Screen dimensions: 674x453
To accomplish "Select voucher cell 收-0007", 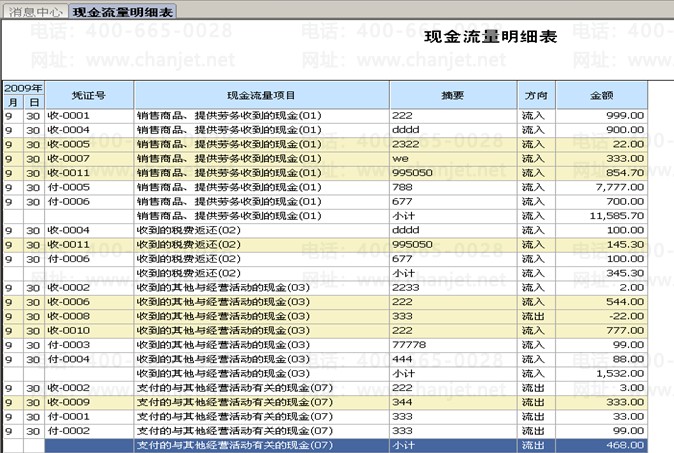I will point(89,159).
